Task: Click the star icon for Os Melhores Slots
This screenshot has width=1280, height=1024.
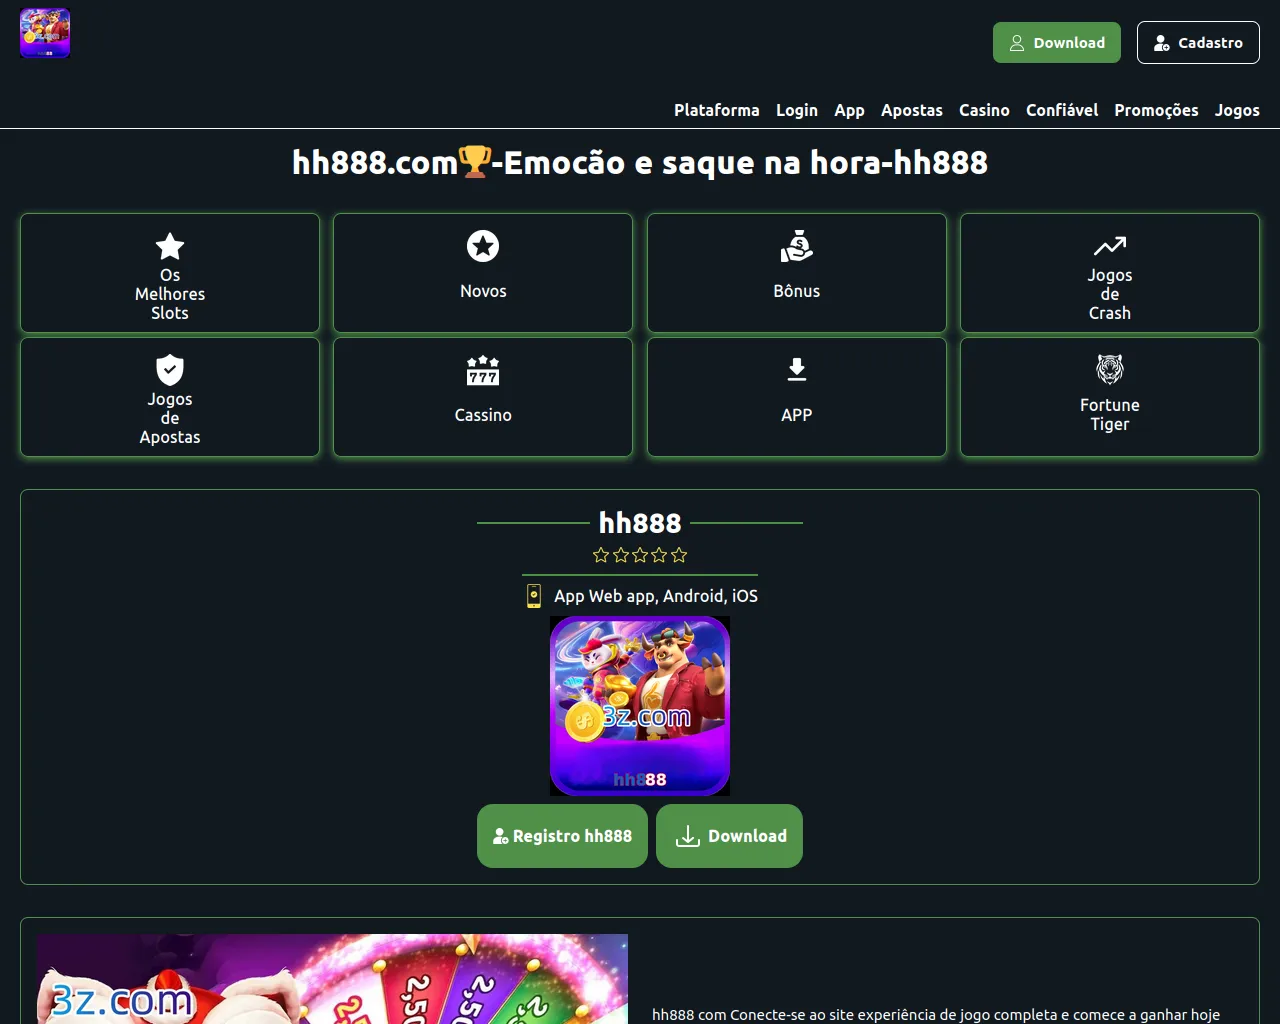Action: click(170, 246)
